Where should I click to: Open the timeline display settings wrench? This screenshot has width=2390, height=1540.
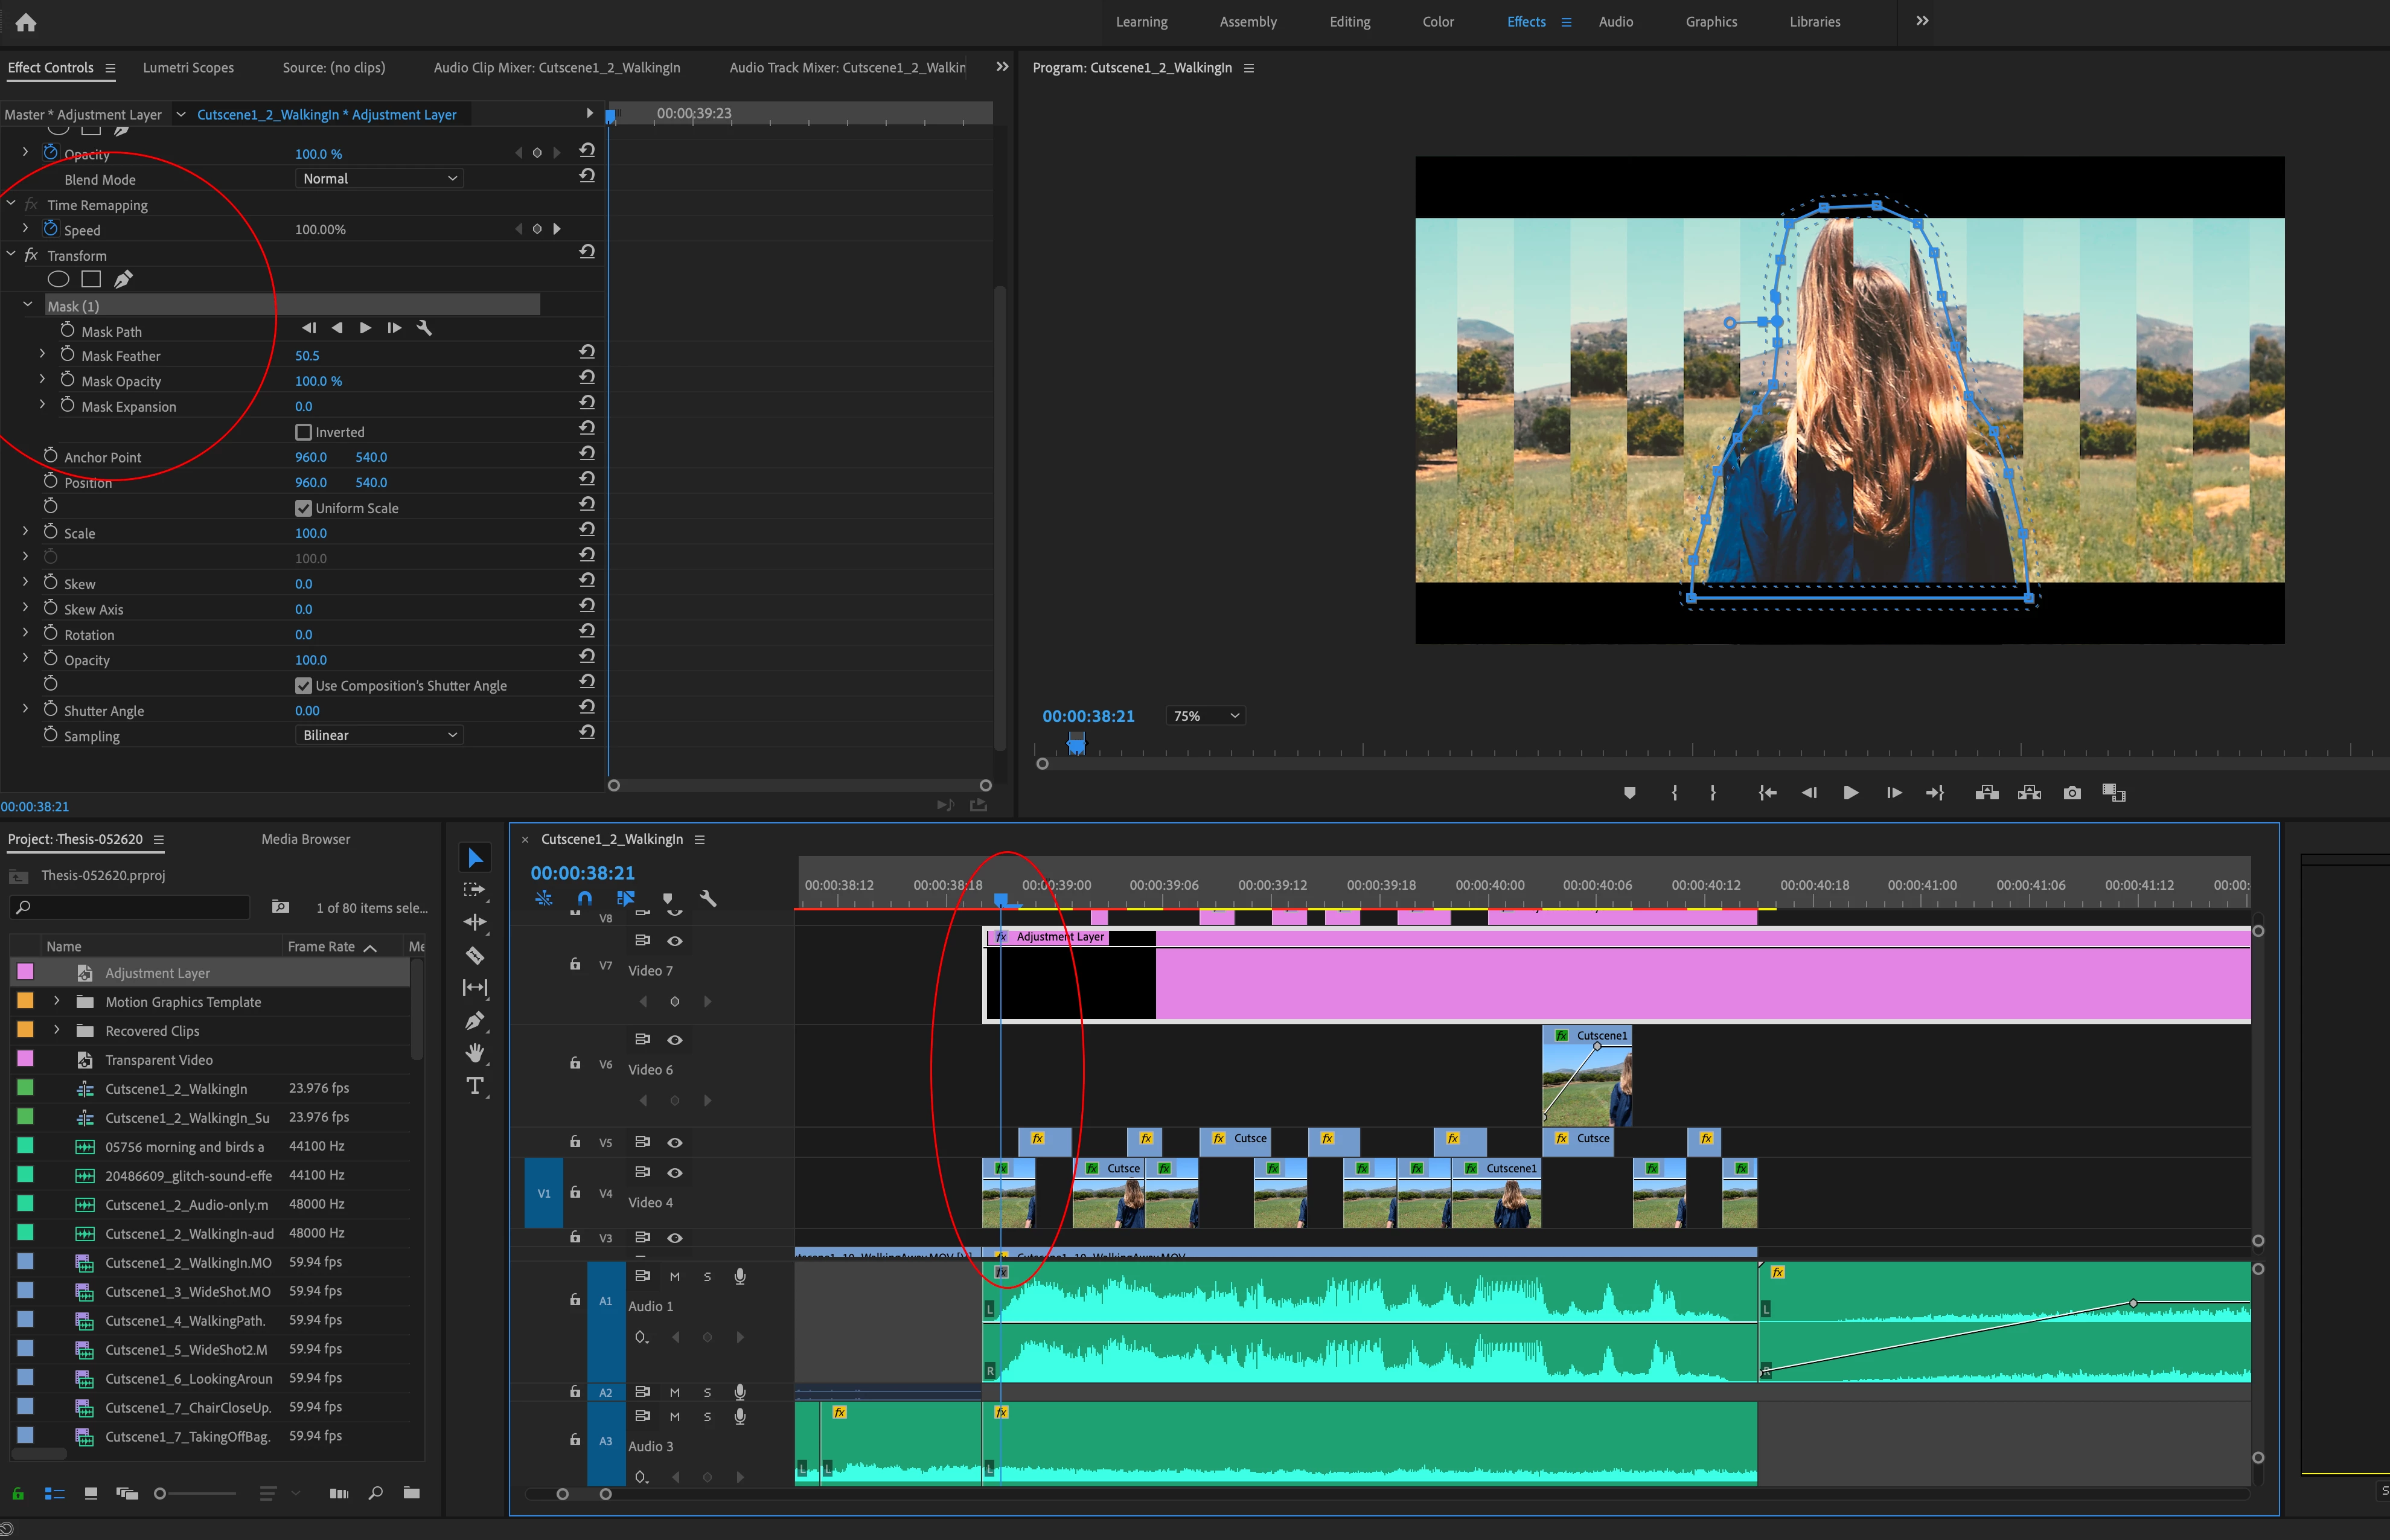[708, 898]
